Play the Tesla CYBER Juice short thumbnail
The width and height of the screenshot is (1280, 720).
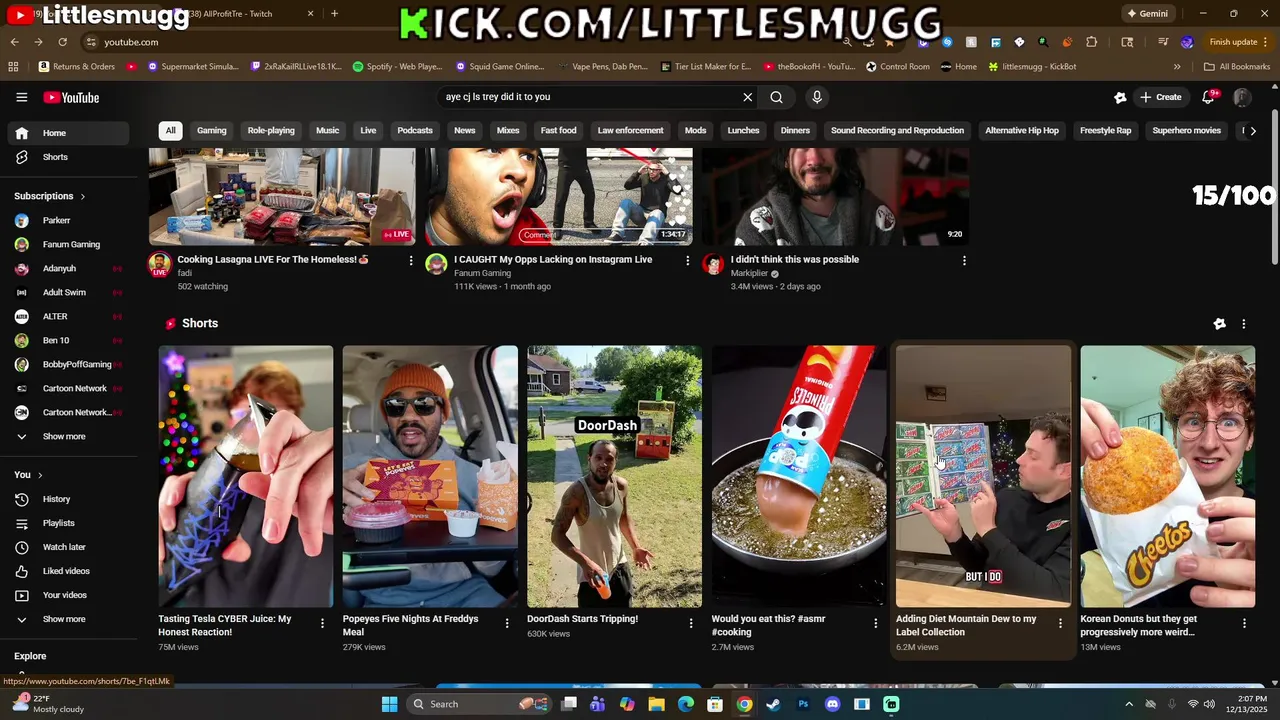tap(246, 476)
